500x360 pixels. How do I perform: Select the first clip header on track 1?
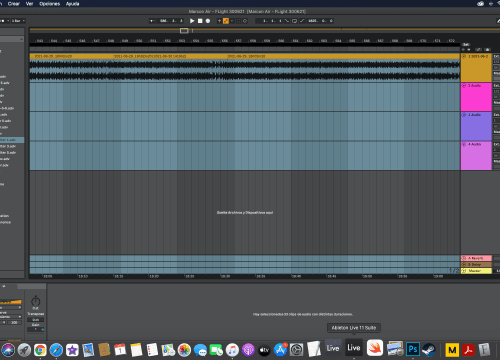[x=72, y=56]
